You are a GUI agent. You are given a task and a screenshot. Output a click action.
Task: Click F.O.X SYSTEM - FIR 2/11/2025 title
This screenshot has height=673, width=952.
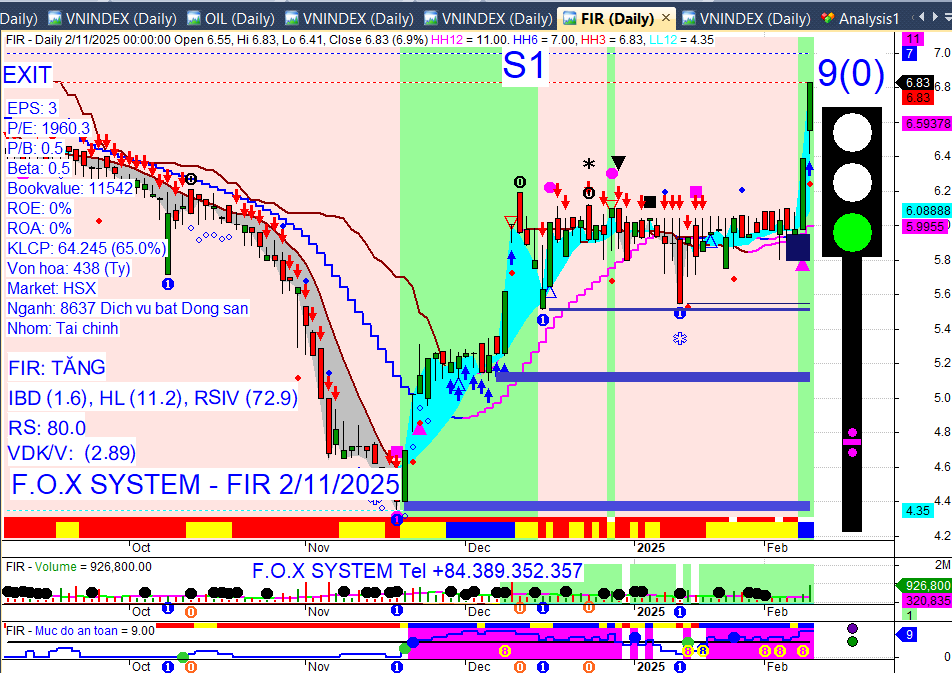coord(205,485)
